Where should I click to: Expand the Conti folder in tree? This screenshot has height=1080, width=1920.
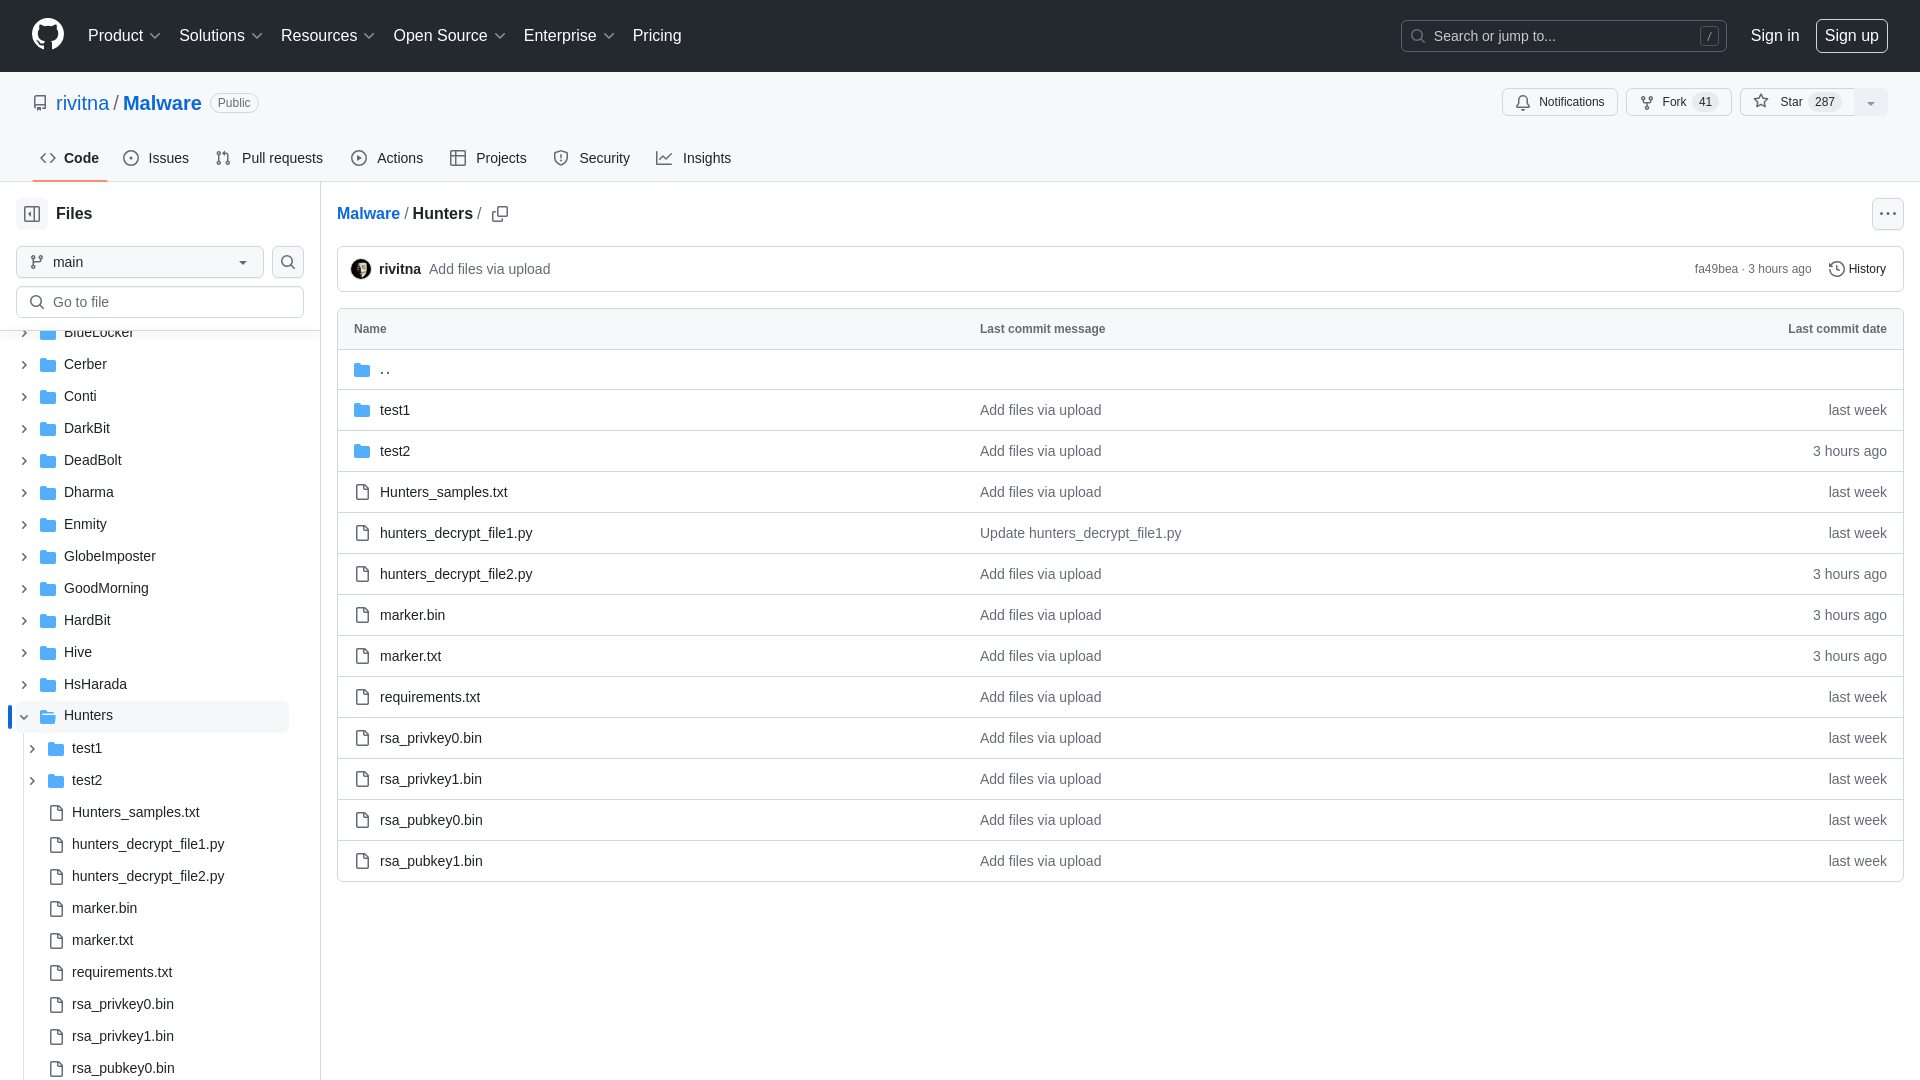[24, 397]
